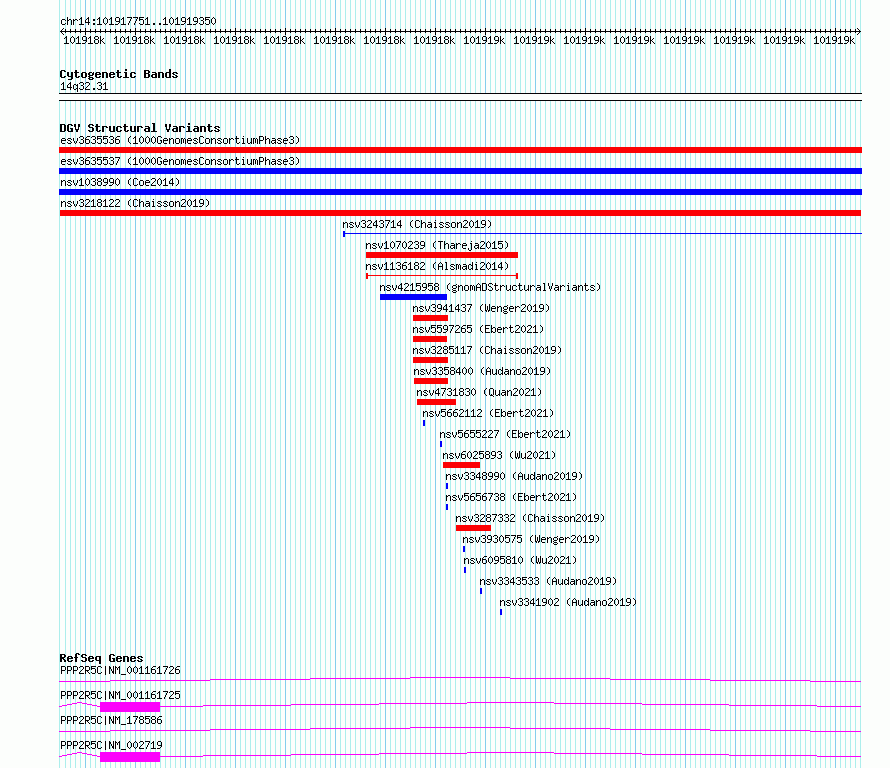The height and width of the screenshot is (768, 890).
Task: Click the red bar for esv3635536
Action: point(460,150)
